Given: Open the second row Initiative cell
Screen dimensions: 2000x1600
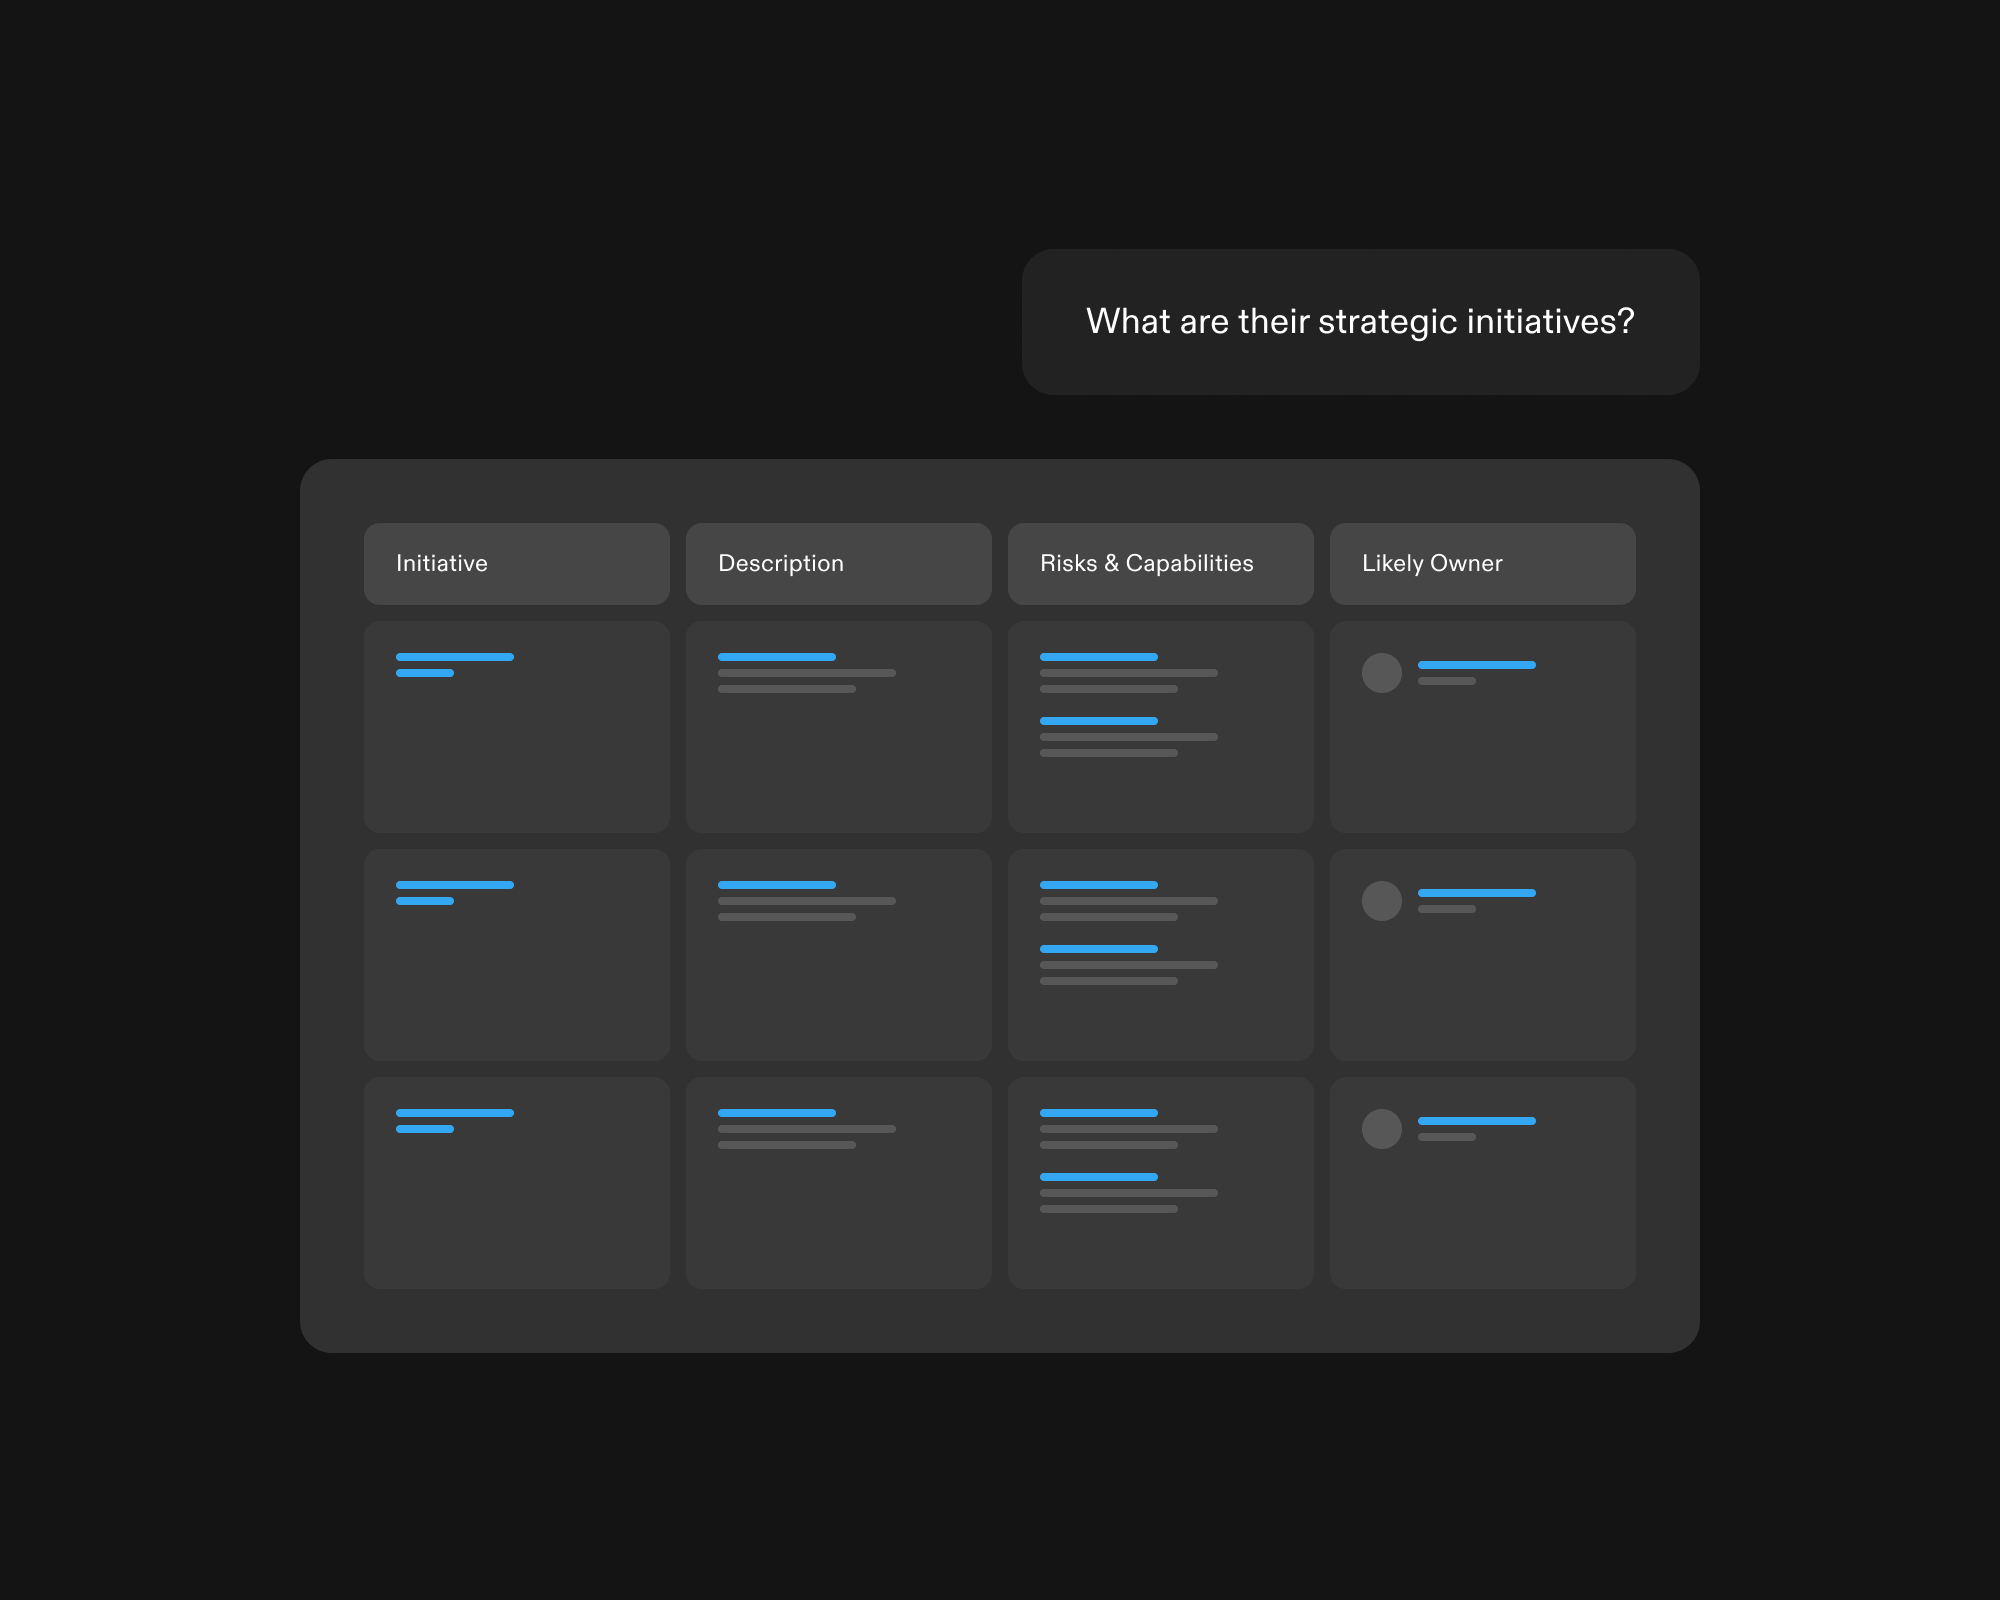Looking at the screenshot, I should click(516, 955).
